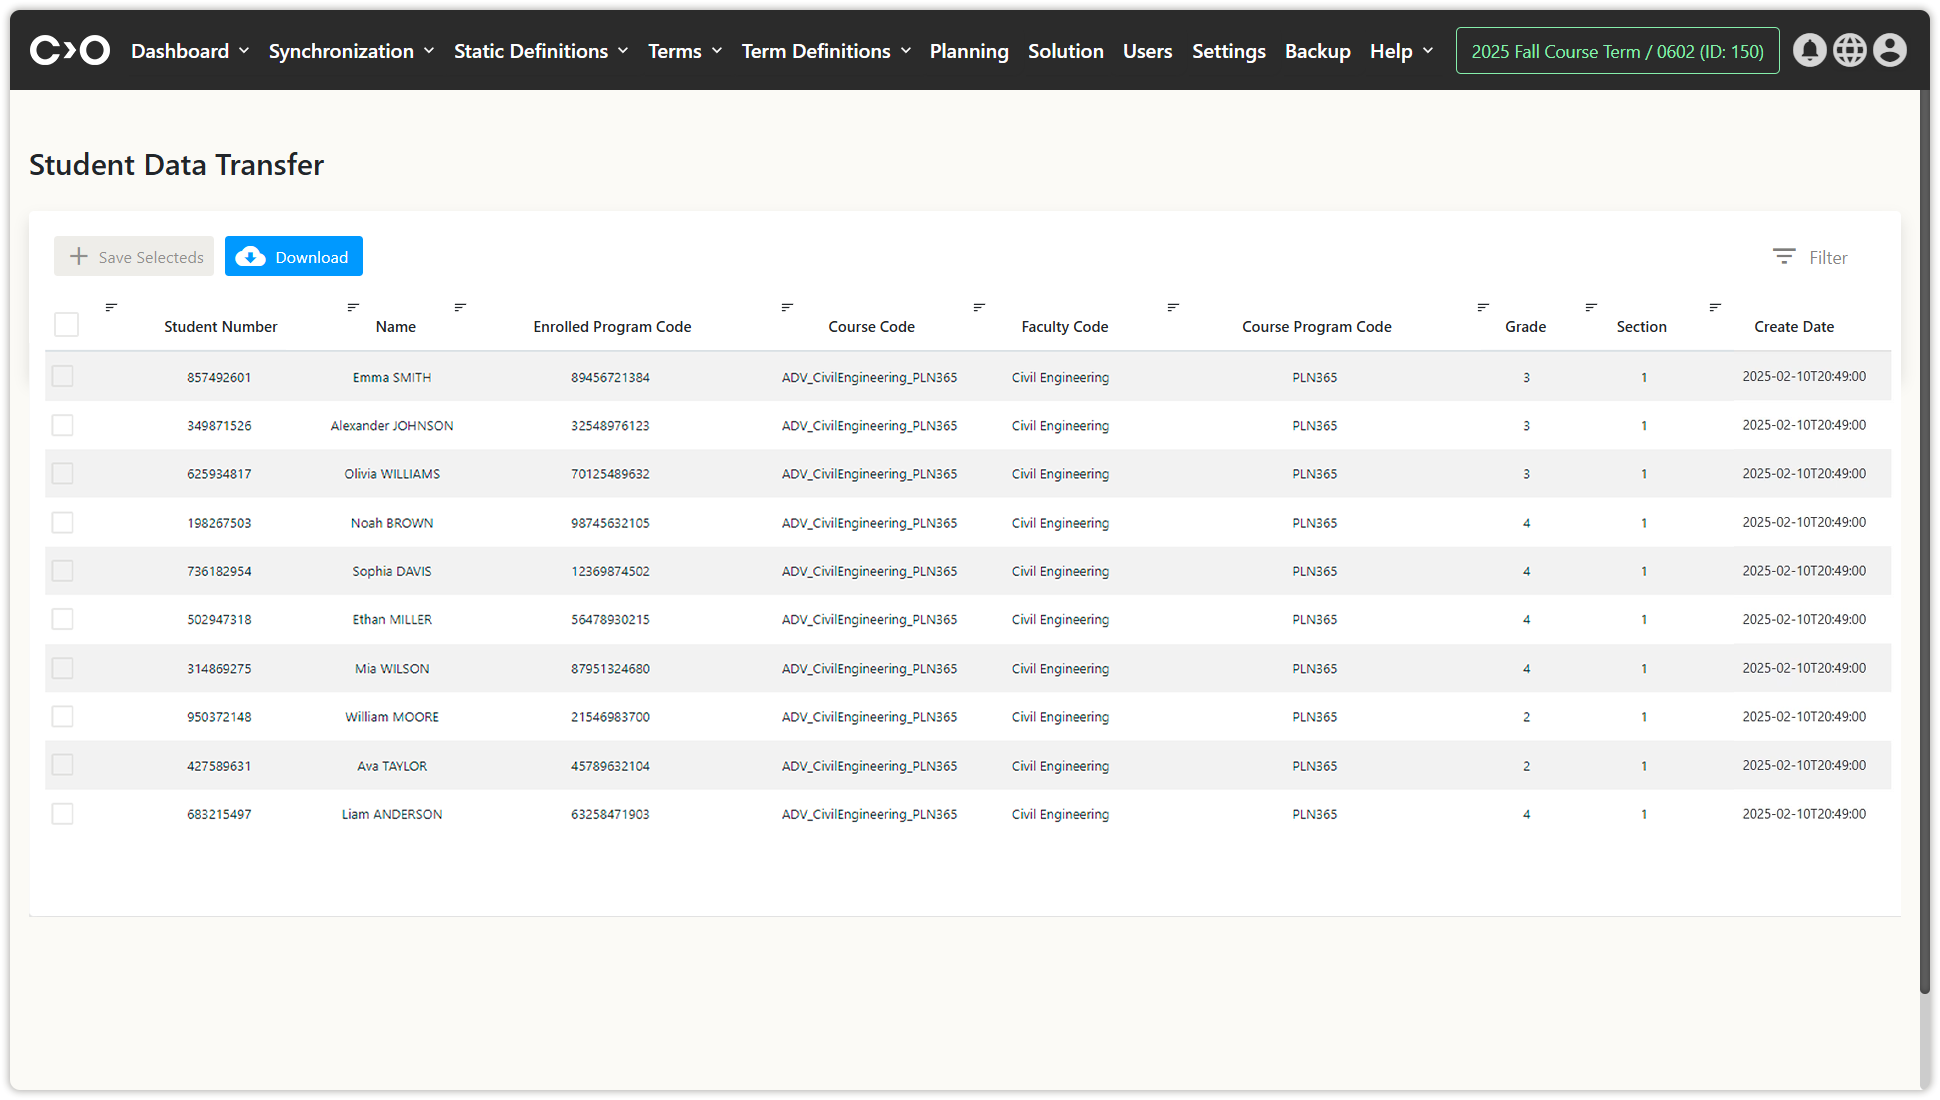Click sort icon beside Student Number column
This screenshot has width=1940, height=1100.
pyautogui.click(x=111, y=307)
